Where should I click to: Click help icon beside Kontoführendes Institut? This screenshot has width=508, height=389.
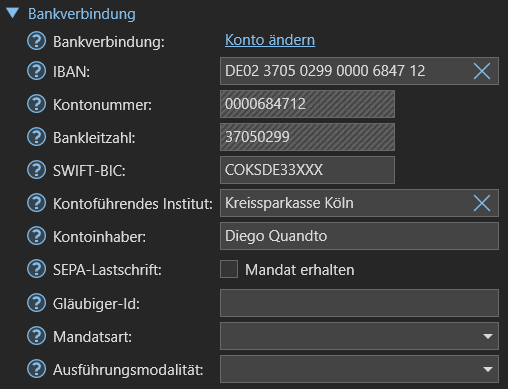pos(36,203)
